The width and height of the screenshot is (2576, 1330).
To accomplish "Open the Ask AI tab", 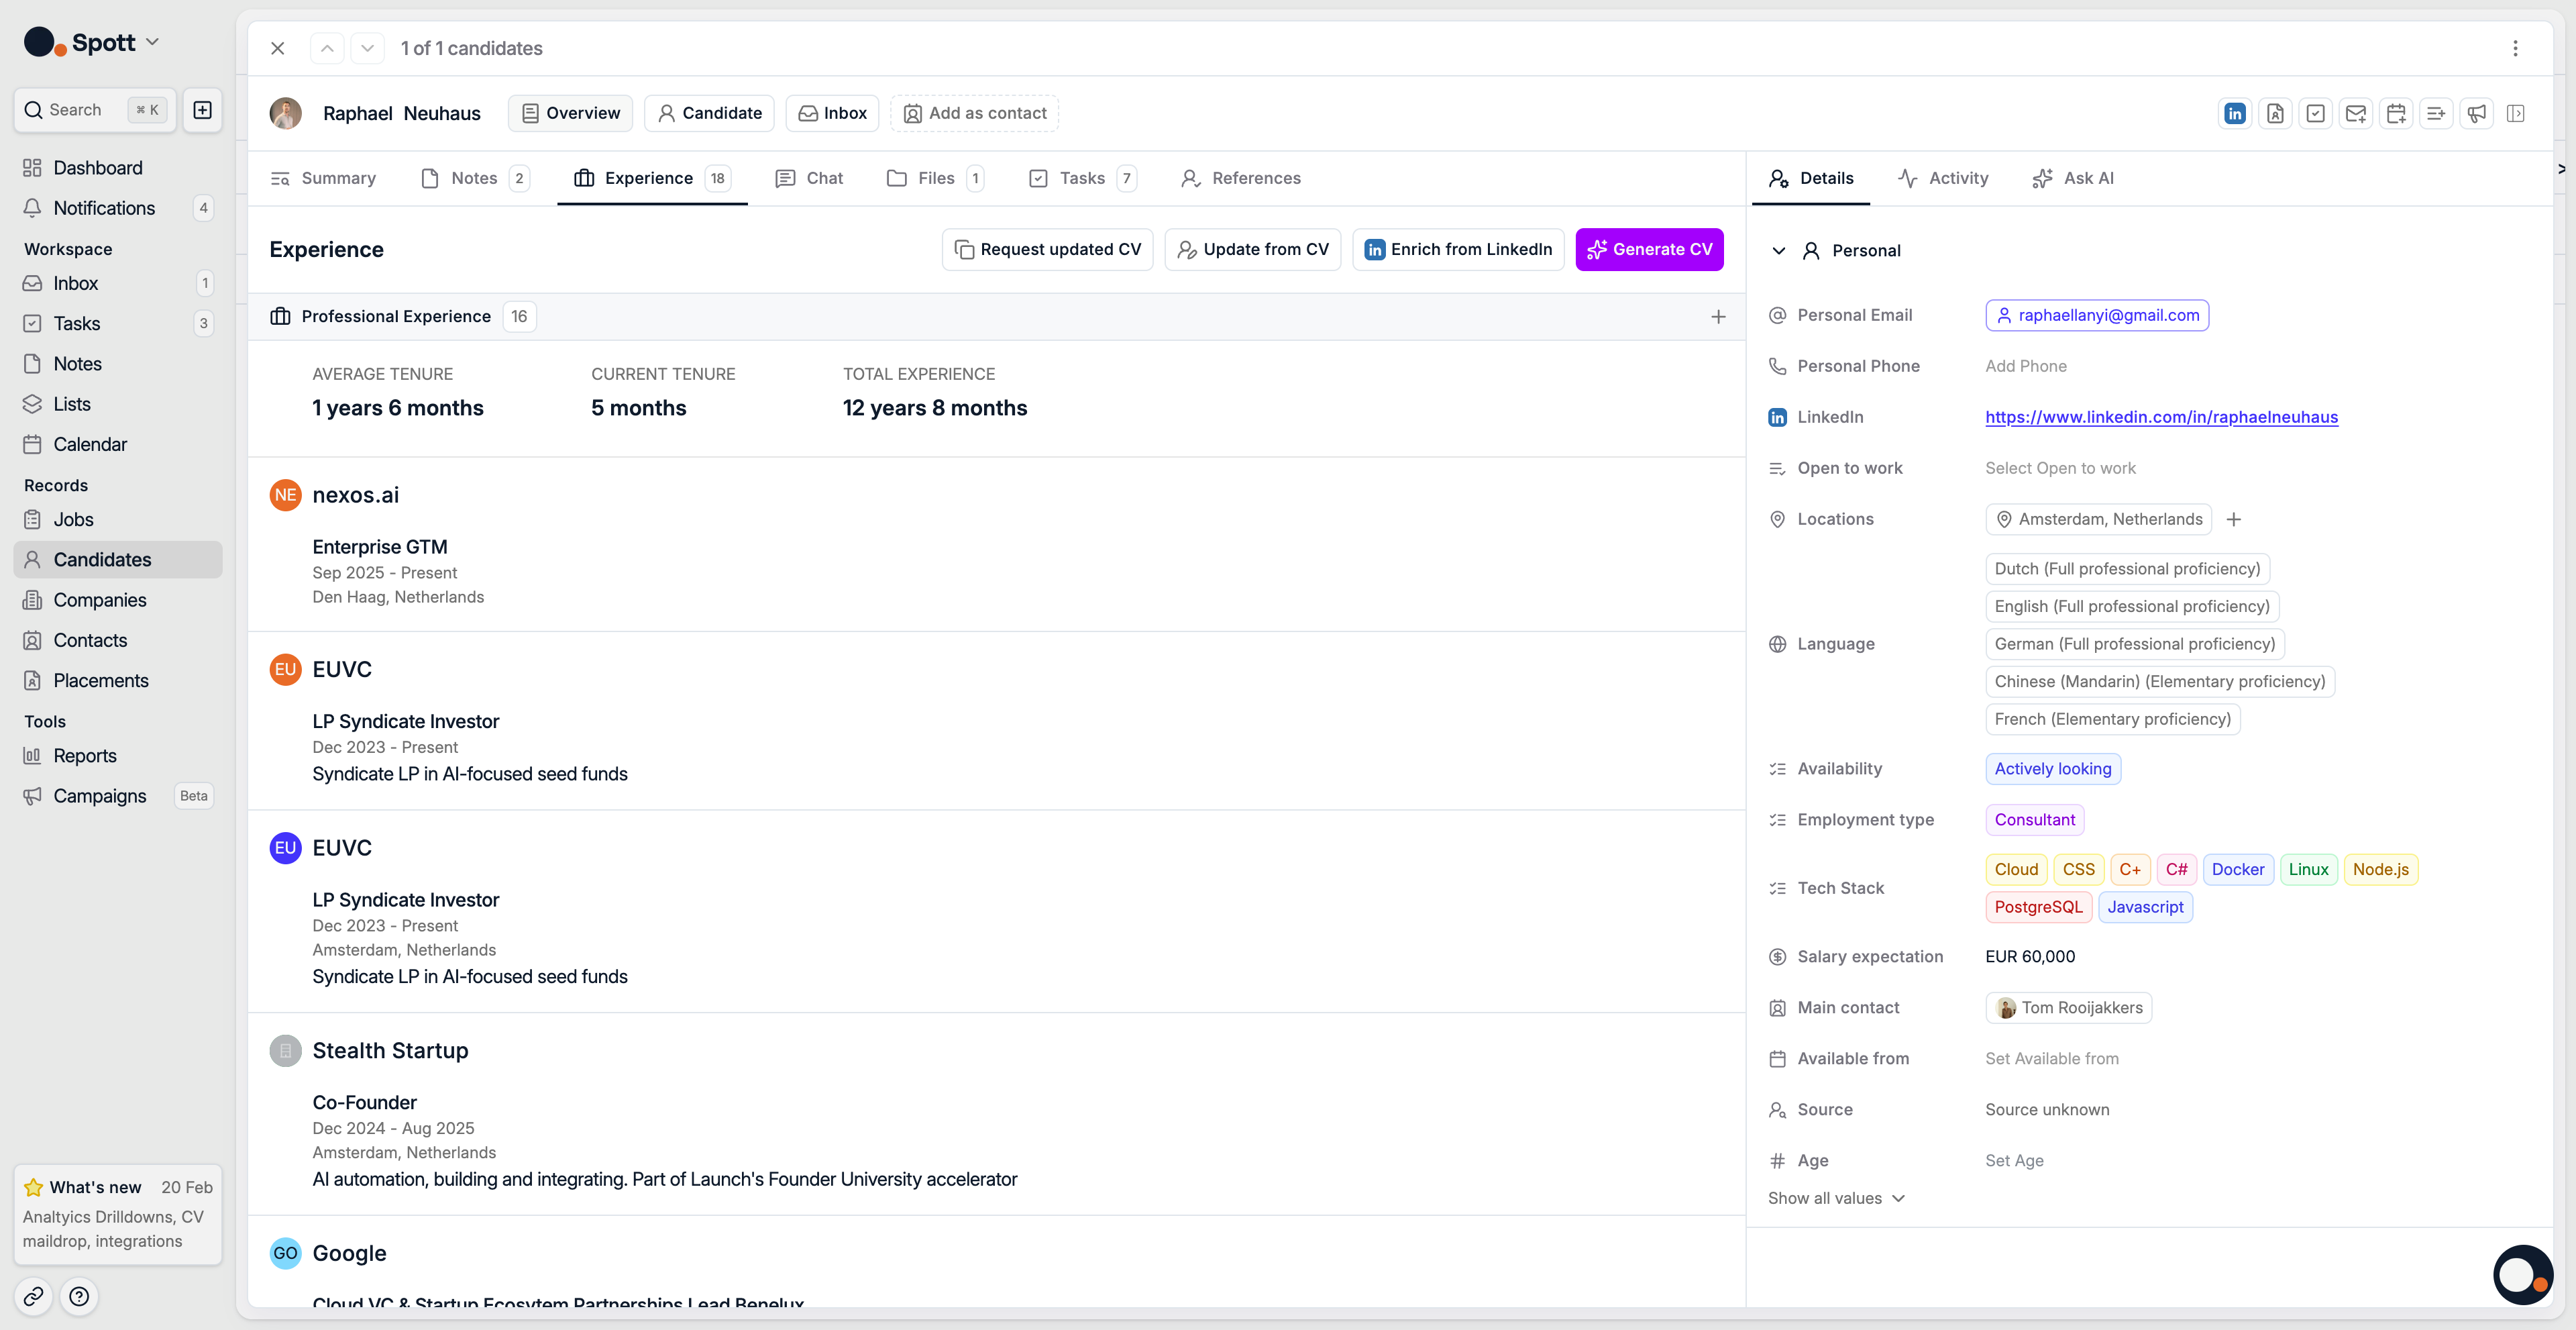I will [x=2073, y=178].
